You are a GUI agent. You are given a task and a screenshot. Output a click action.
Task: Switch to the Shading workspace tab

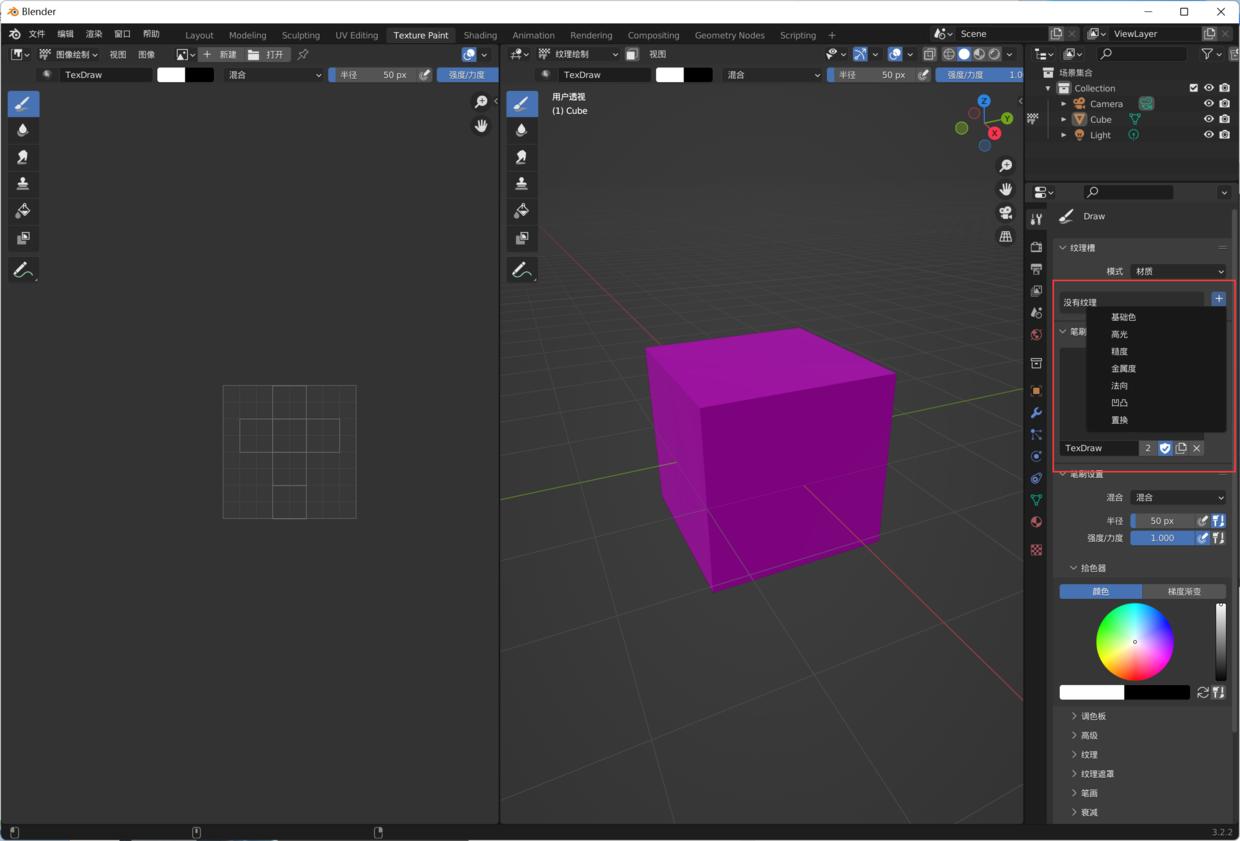coord(480,34)
